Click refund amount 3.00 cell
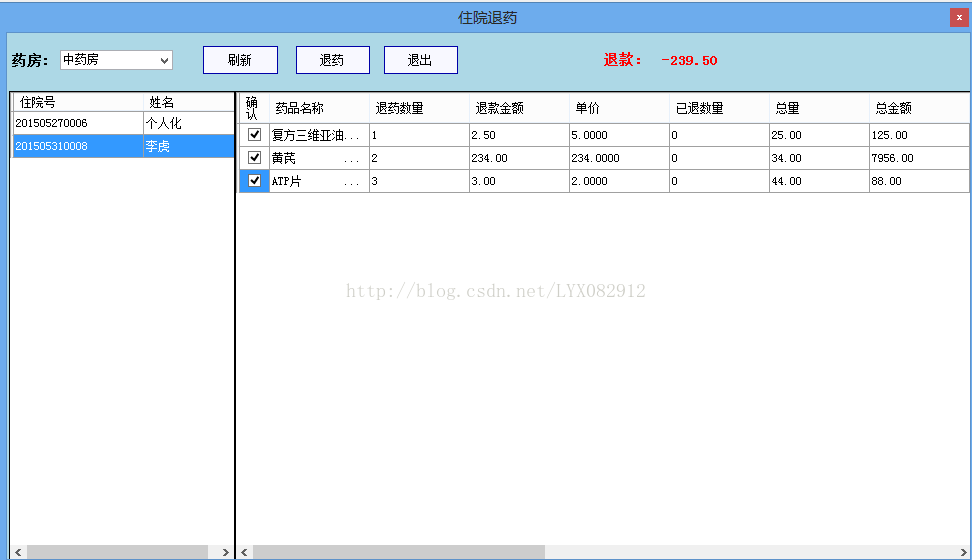This screenshot has height=560, width=972. tap(519, 180)
